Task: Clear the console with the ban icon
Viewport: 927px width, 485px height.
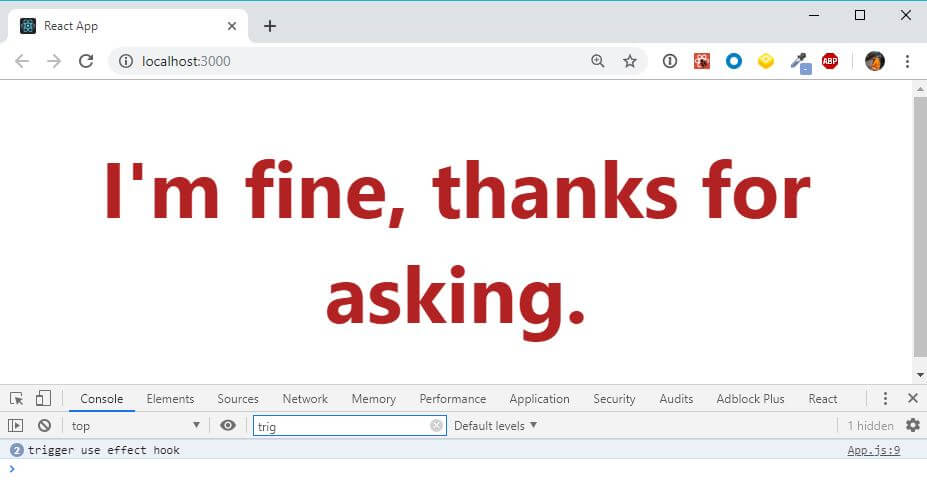Action: click(x=44, y=425)
